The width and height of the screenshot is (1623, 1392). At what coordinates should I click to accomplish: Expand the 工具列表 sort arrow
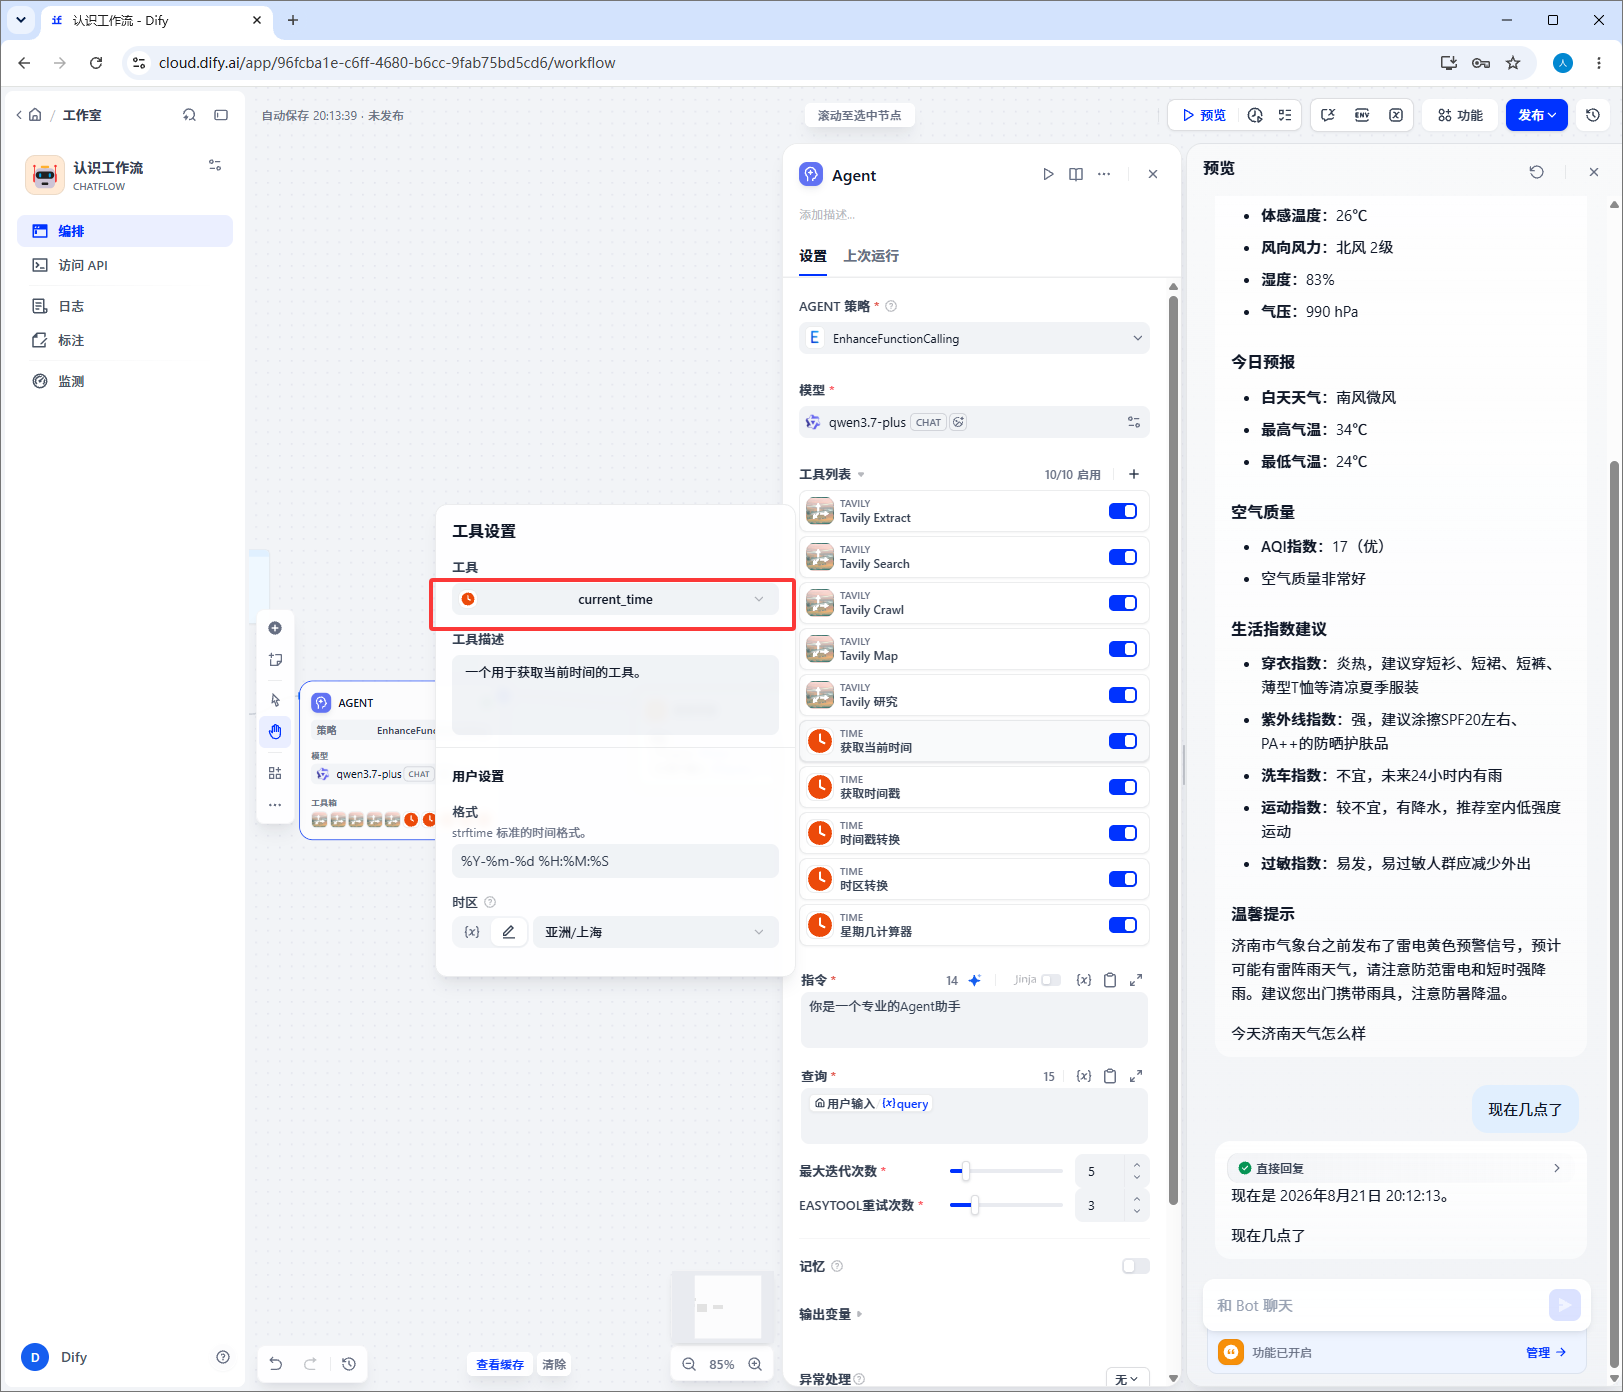861,475
